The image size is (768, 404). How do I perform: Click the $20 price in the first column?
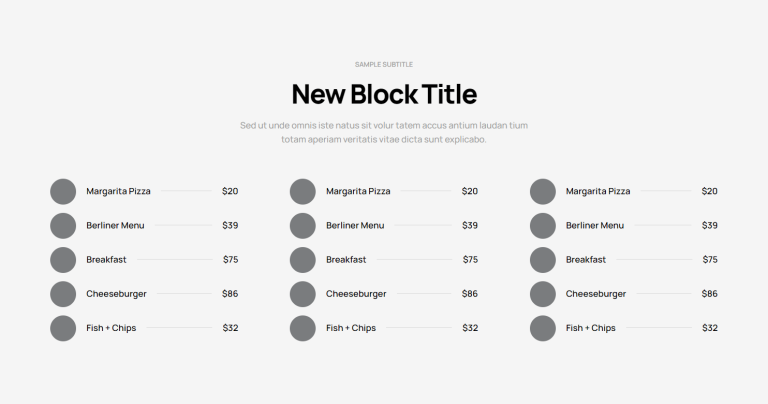(230, 191)
